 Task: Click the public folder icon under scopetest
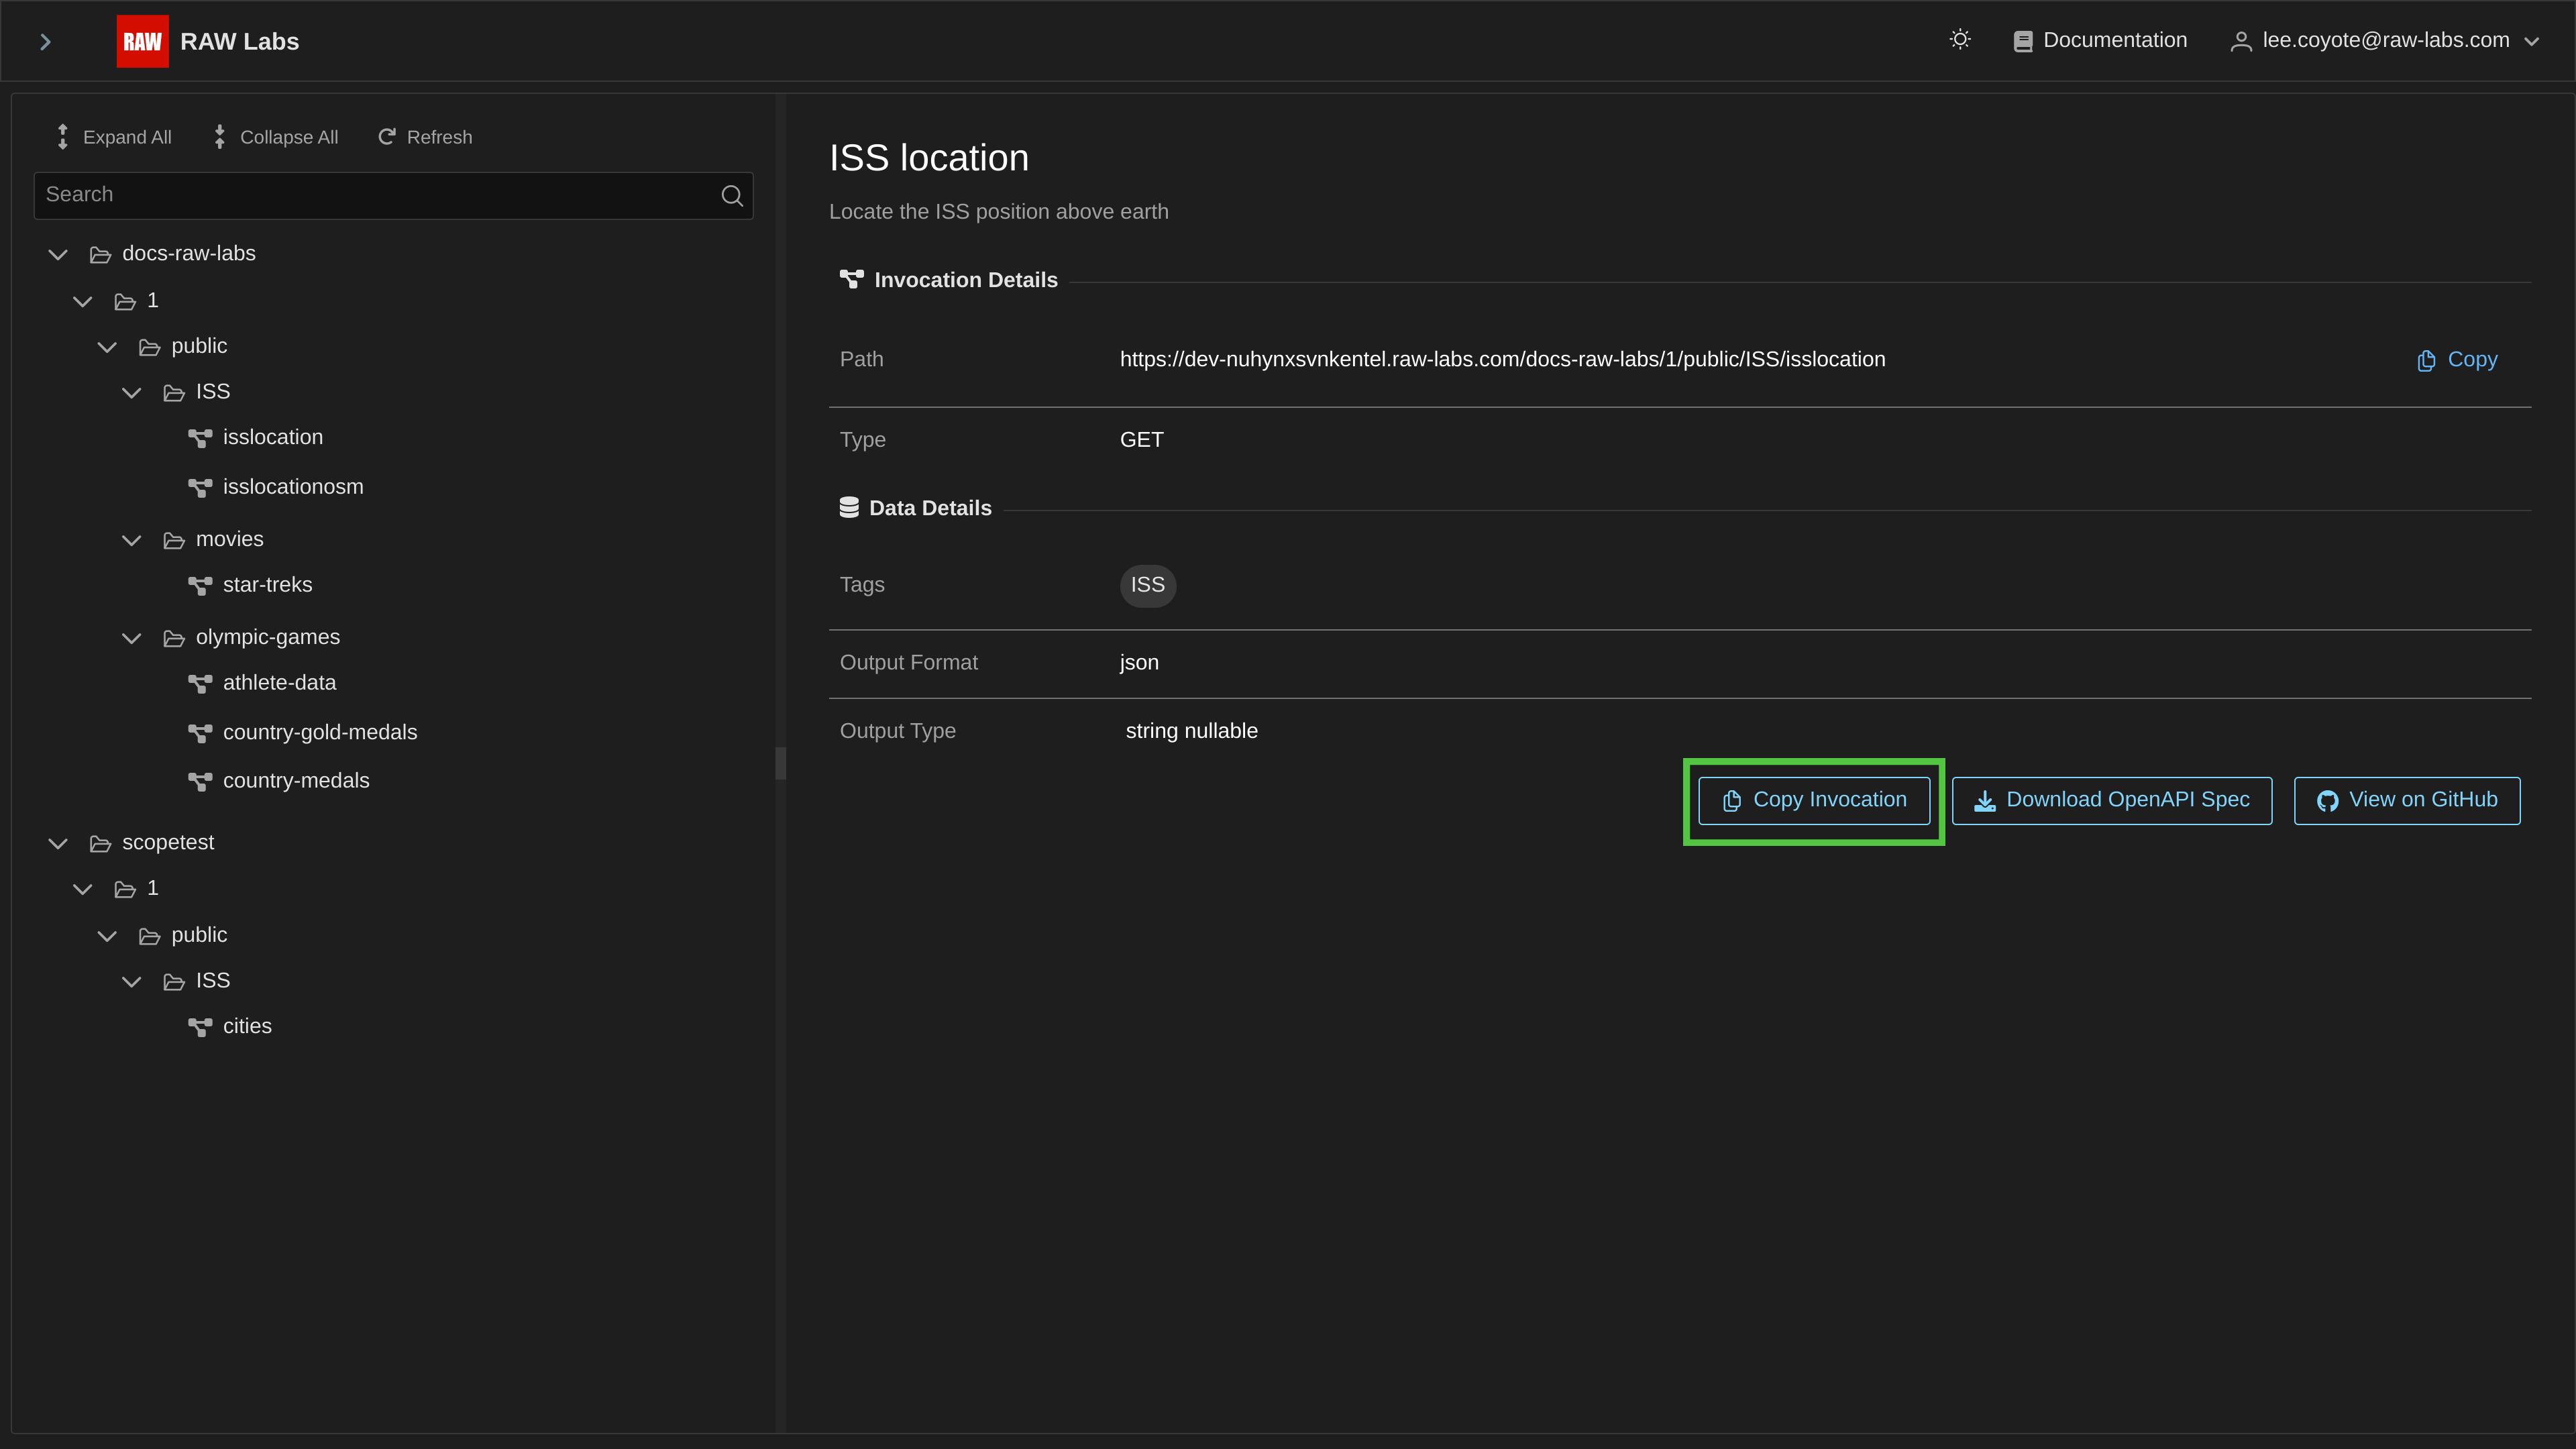tap(150, 937)
